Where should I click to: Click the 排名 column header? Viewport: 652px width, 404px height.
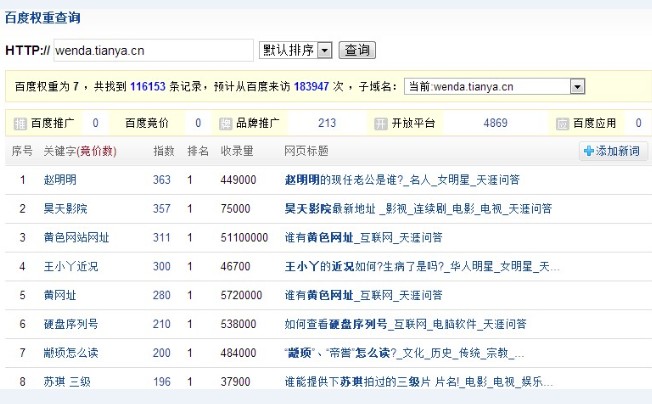tap(198, 151)
